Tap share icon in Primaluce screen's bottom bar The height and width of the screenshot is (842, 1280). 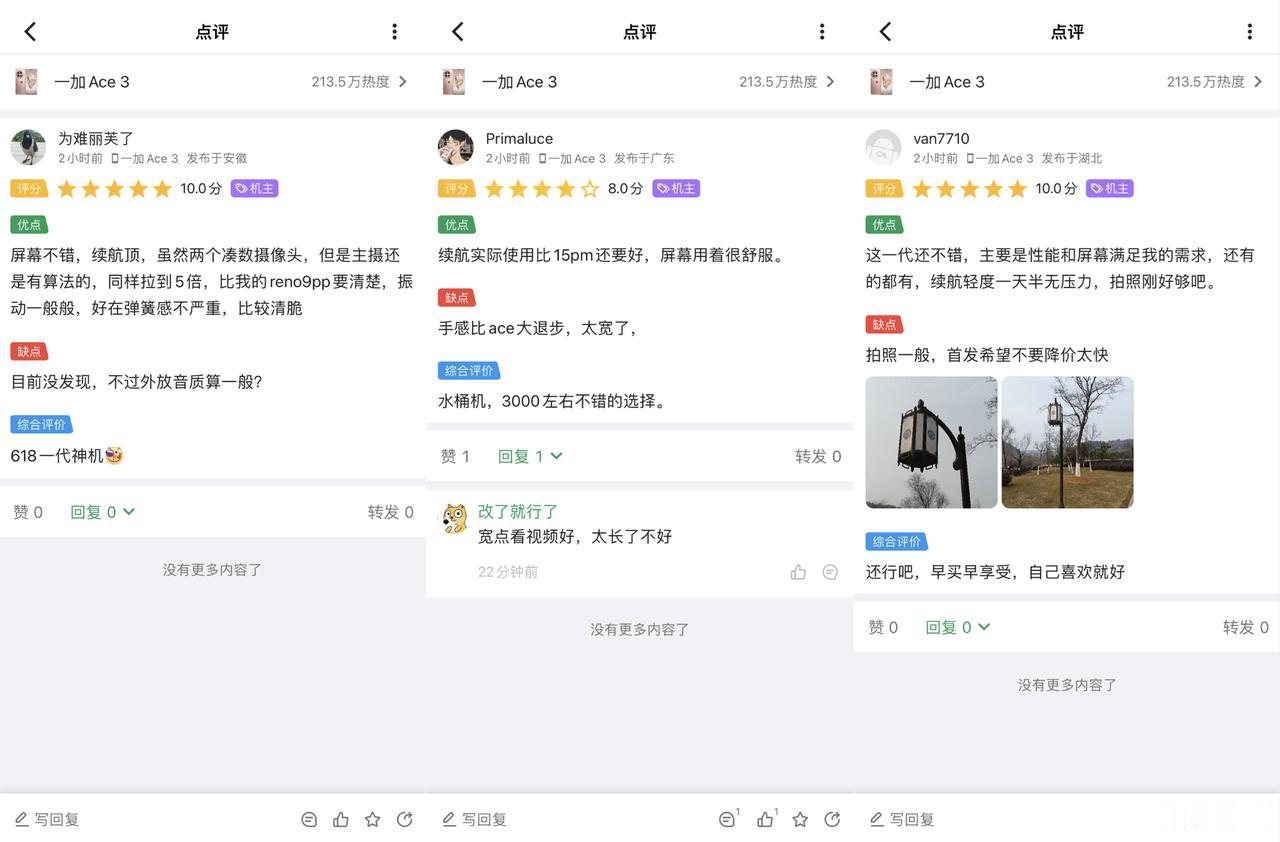pyautogui.click(x=832, y=820)
